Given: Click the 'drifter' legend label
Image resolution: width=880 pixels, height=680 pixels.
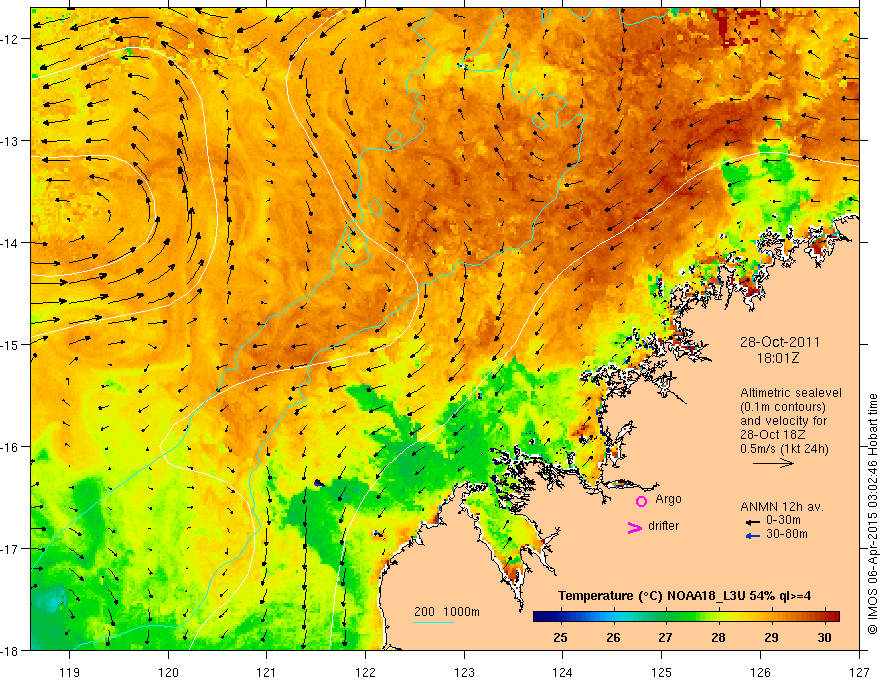Looking at the screenshot, I should 663,526.
